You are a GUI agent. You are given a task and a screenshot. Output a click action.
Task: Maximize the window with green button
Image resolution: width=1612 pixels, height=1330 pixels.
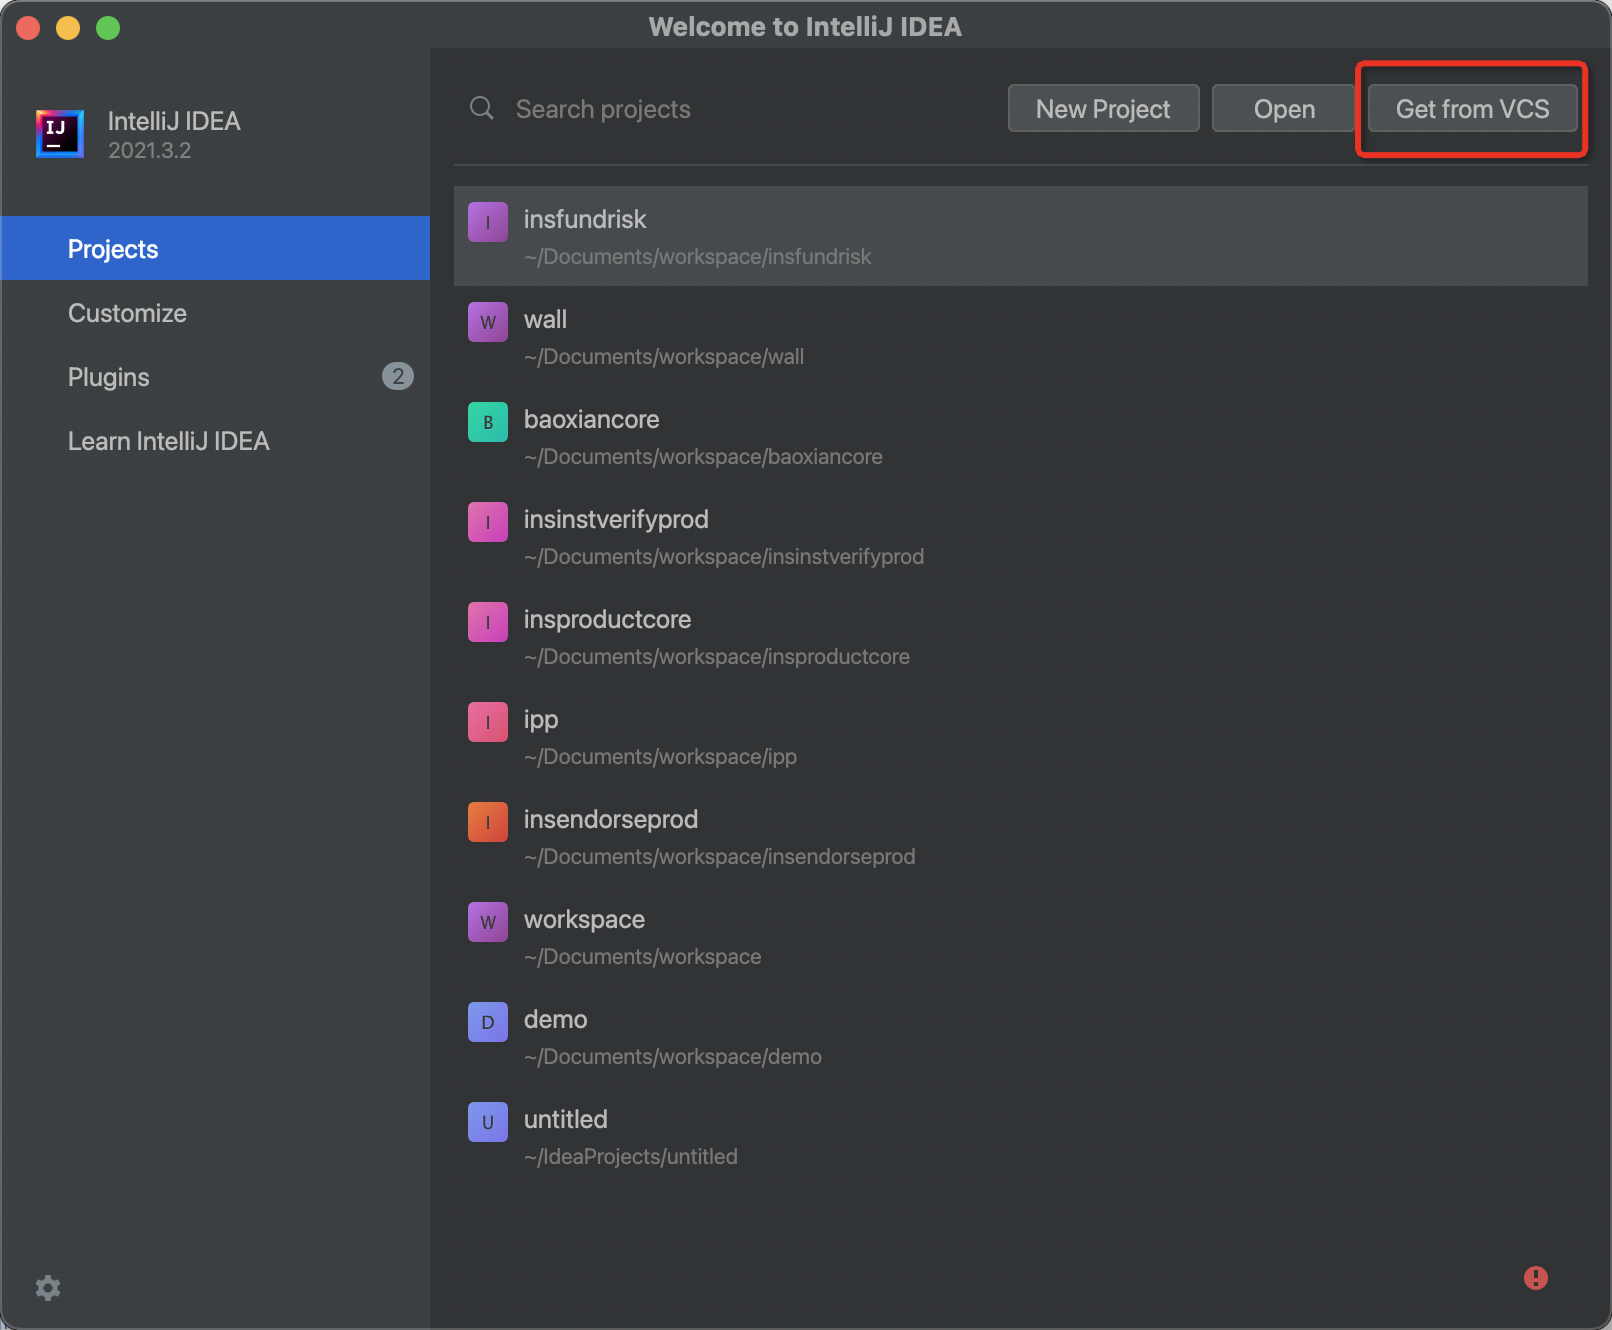(x=108, y=28)
